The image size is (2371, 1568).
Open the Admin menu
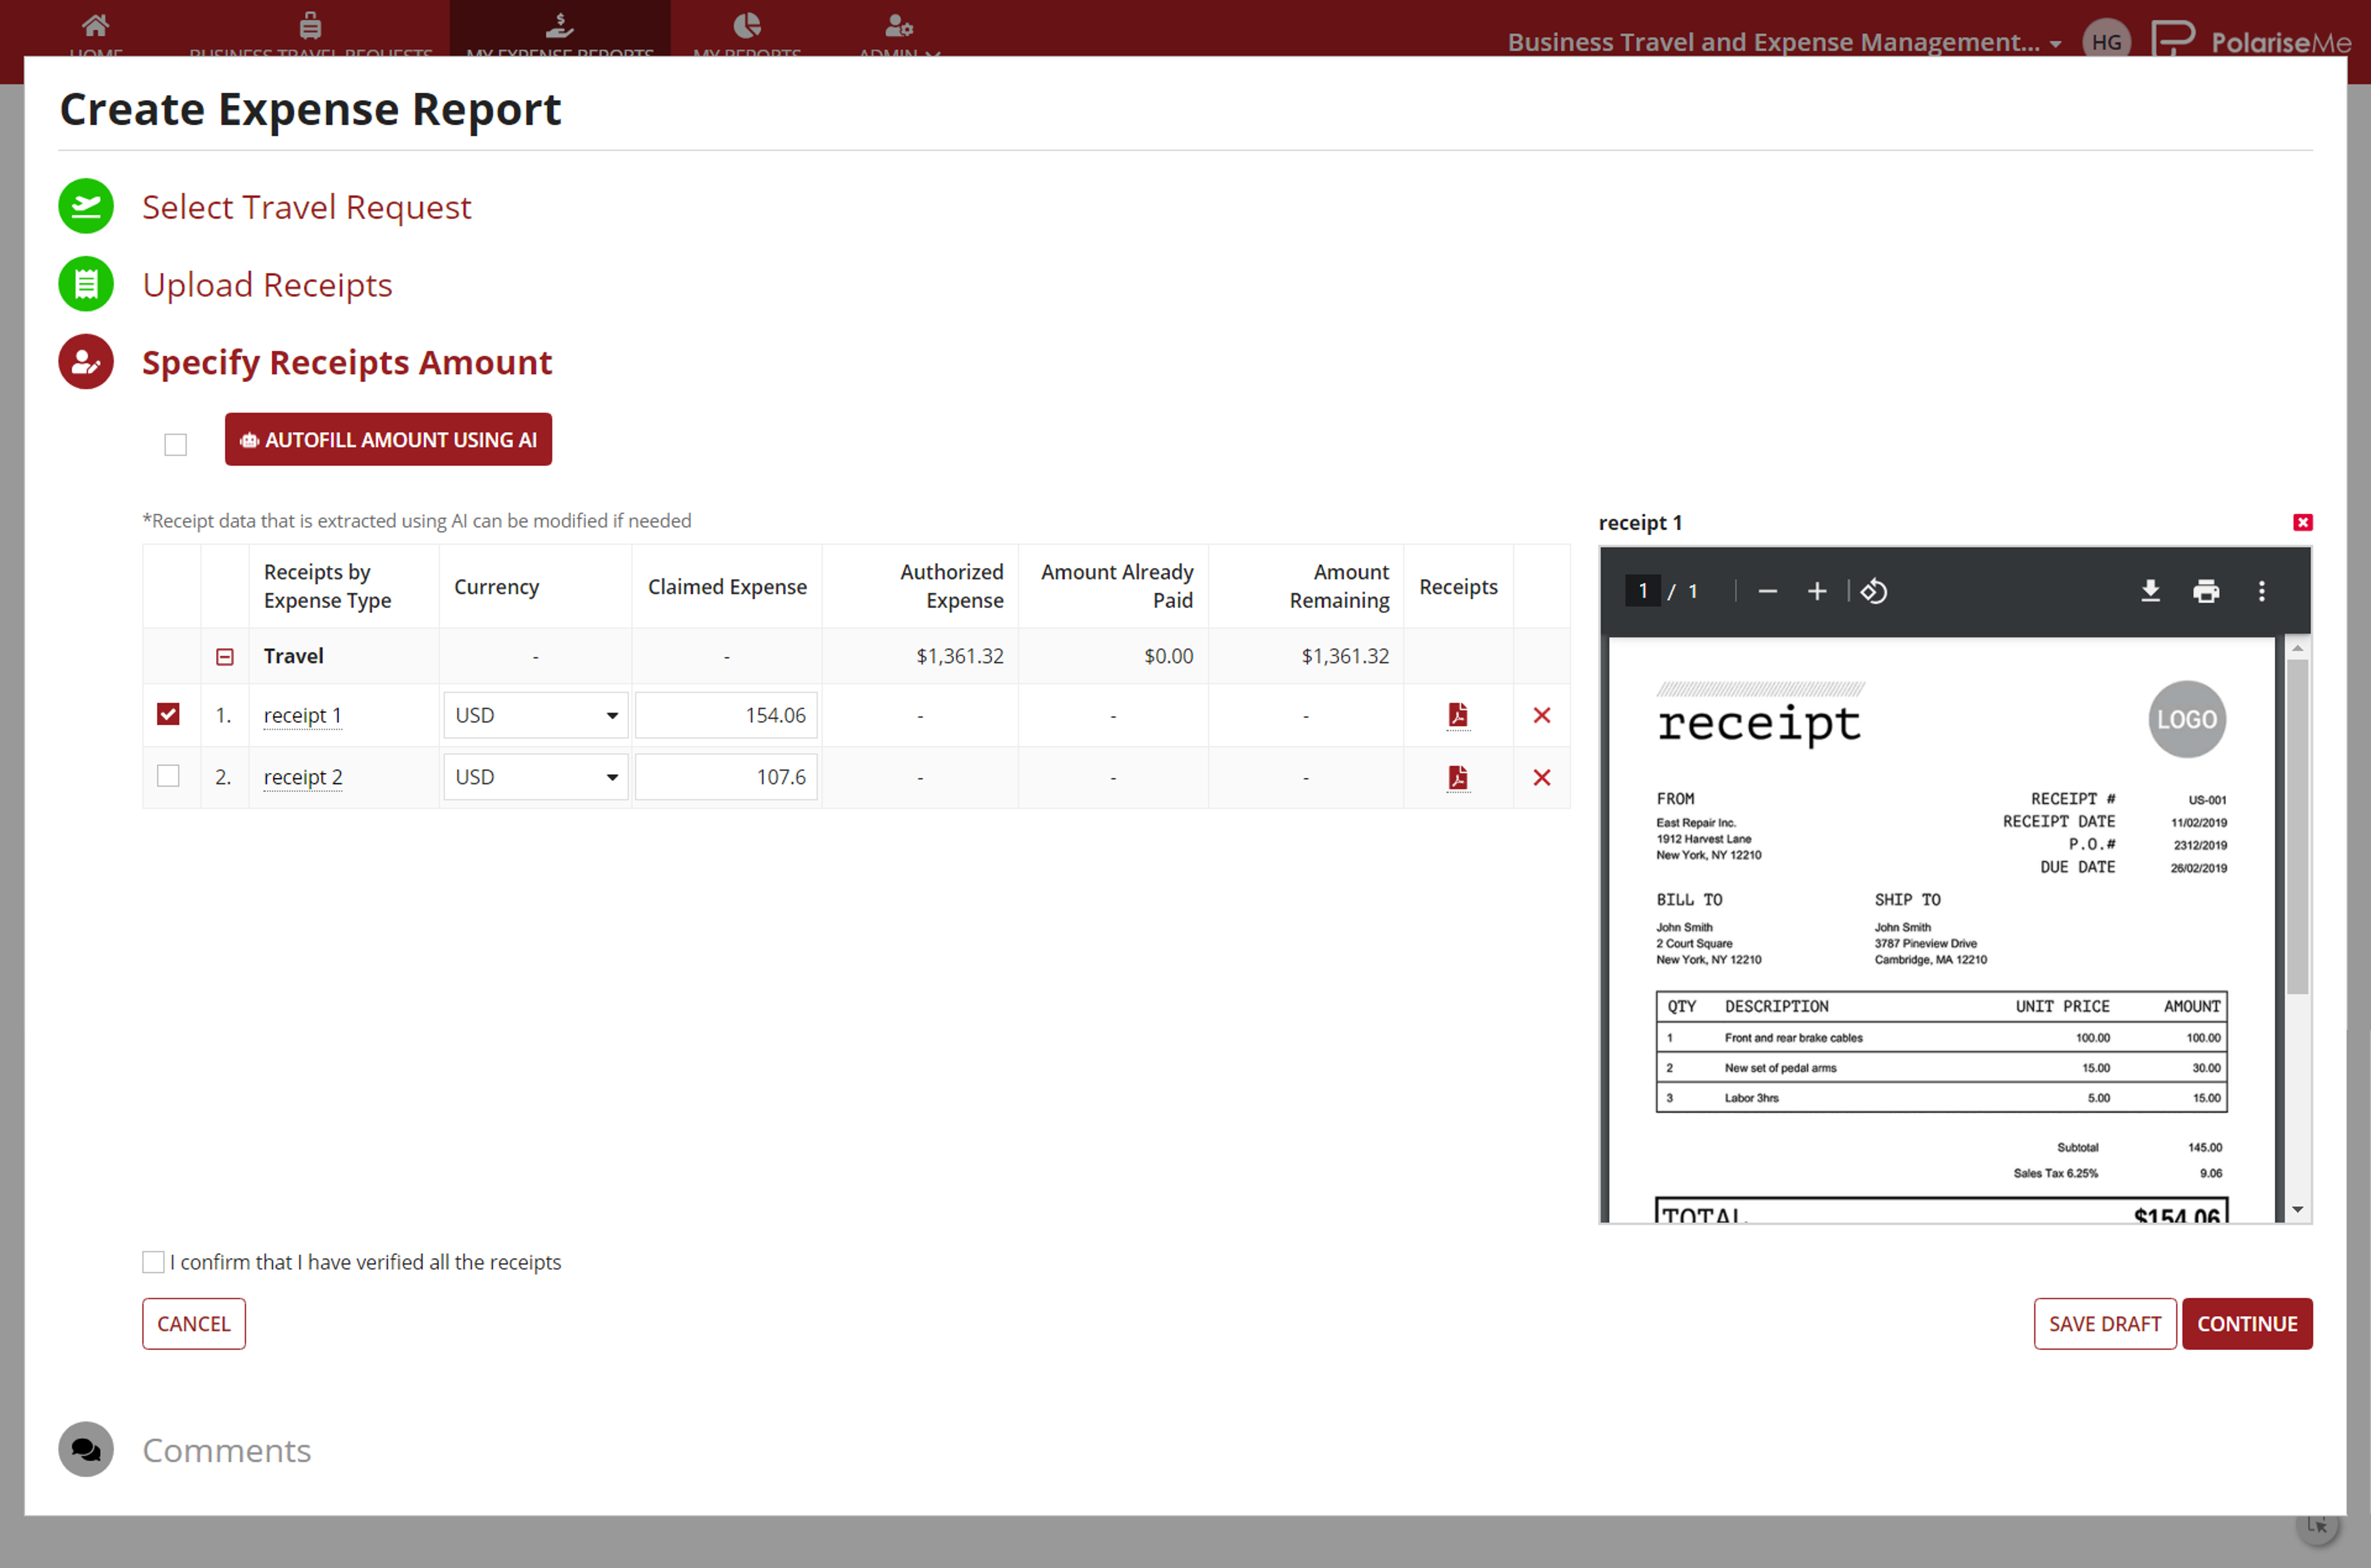899,28
